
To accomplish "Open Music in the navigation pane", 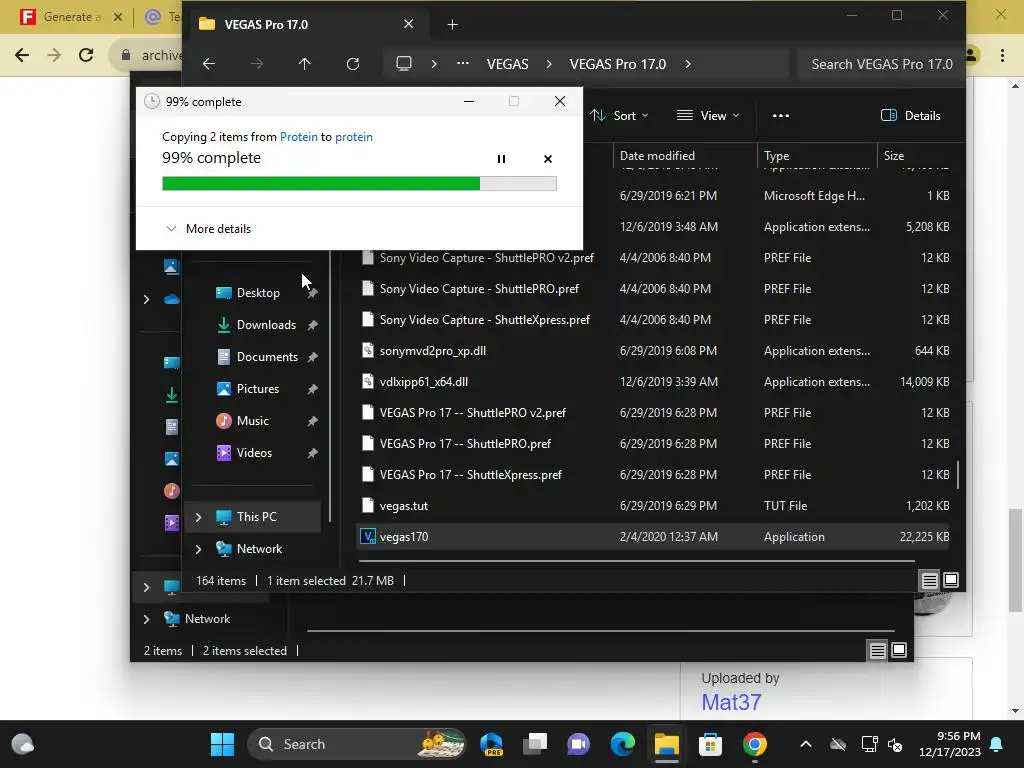I will coord(252,421).
